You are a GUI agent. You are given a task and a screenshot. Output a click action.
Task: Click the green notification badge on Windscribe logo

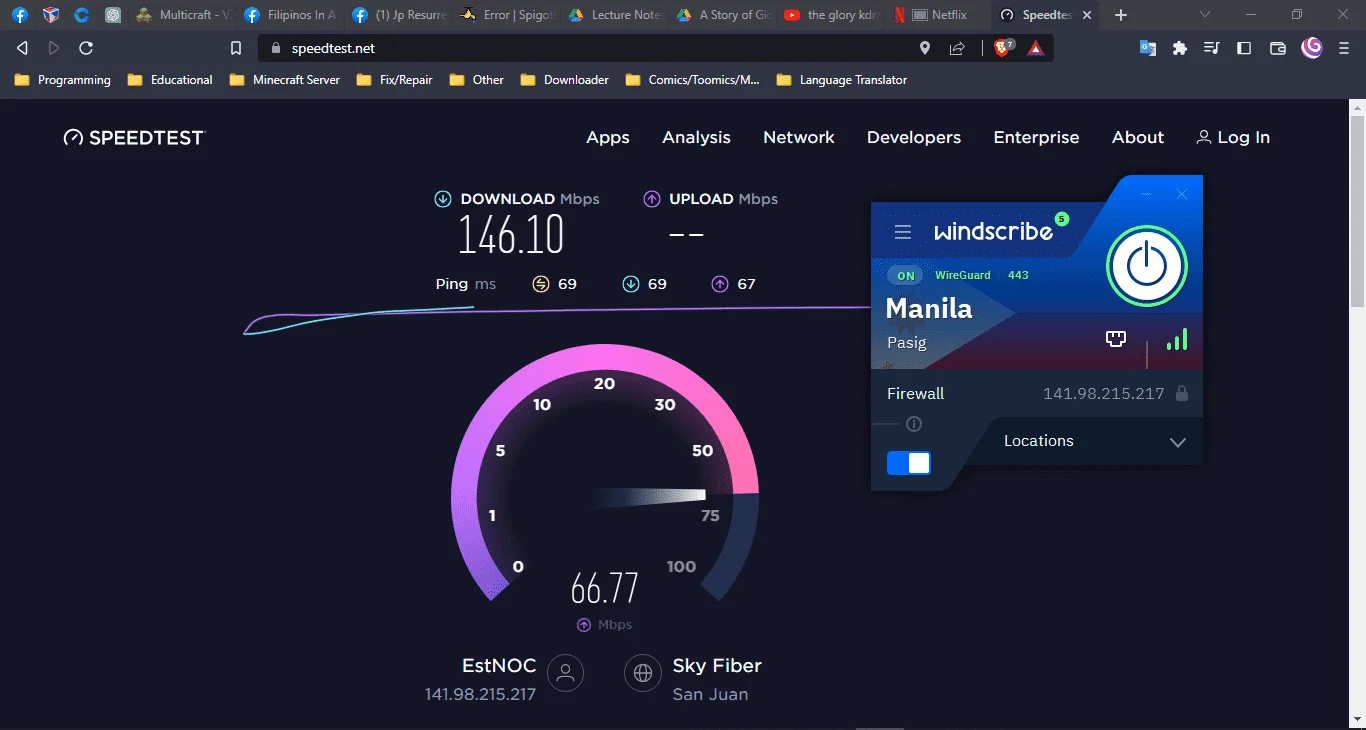click(x=1061, y=219)
